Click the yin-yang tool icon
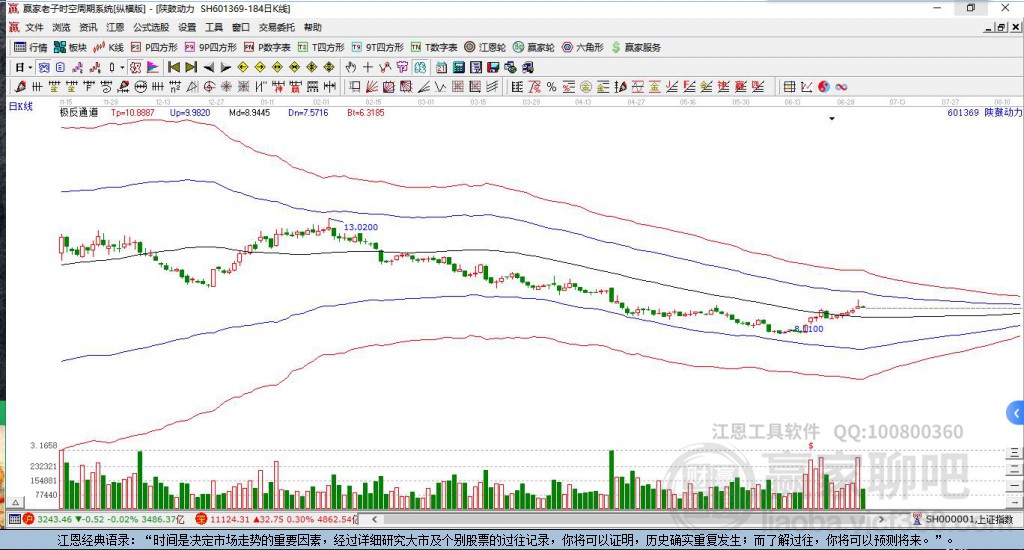This screenshot has width=1024, height=550. coord(824,86)
